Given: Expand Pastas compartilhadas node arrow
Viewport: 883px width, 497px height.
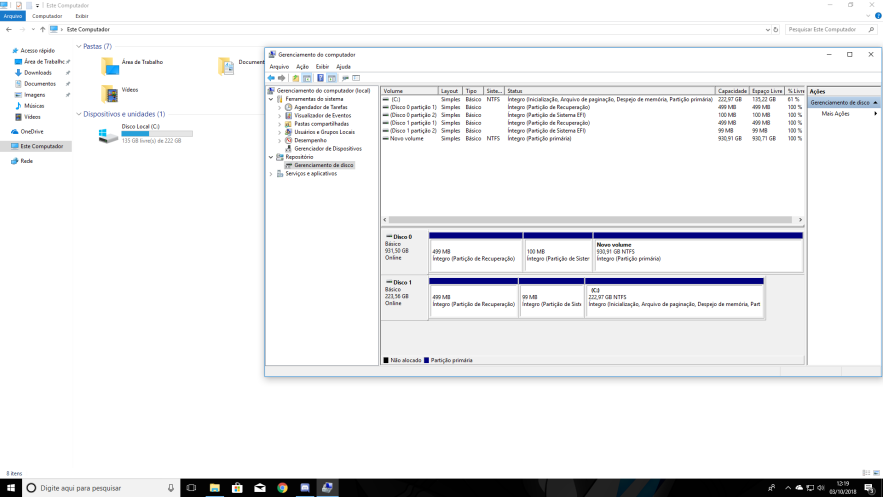Looking at the screenshot, I should pos(280,124).
